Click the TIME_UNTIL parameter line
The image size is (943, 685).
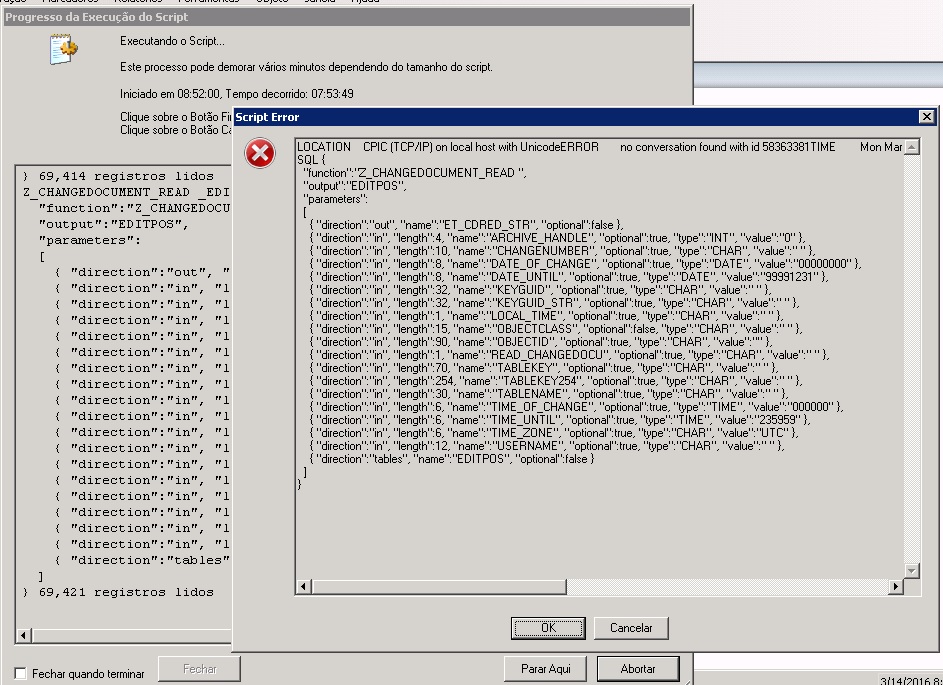pyautogui.click(x=560, y=420)
